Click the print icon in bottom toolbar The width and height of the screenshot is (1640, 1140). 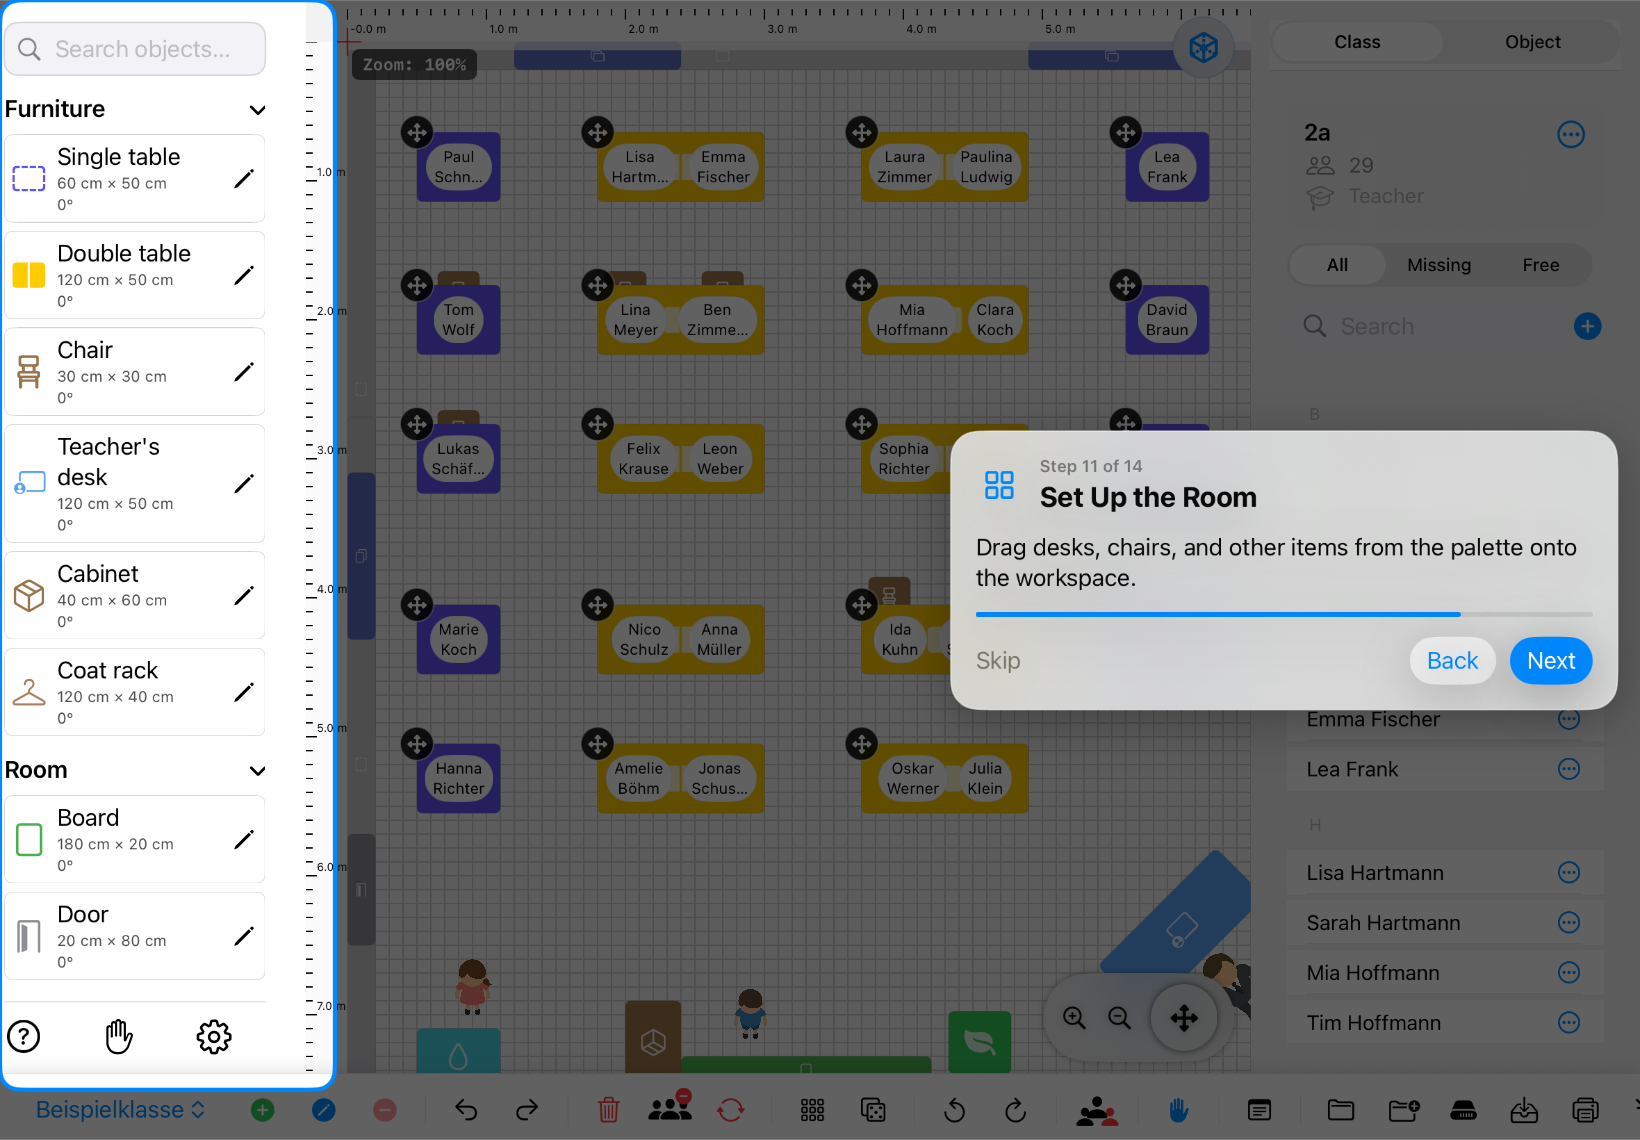(1585, 1110)
